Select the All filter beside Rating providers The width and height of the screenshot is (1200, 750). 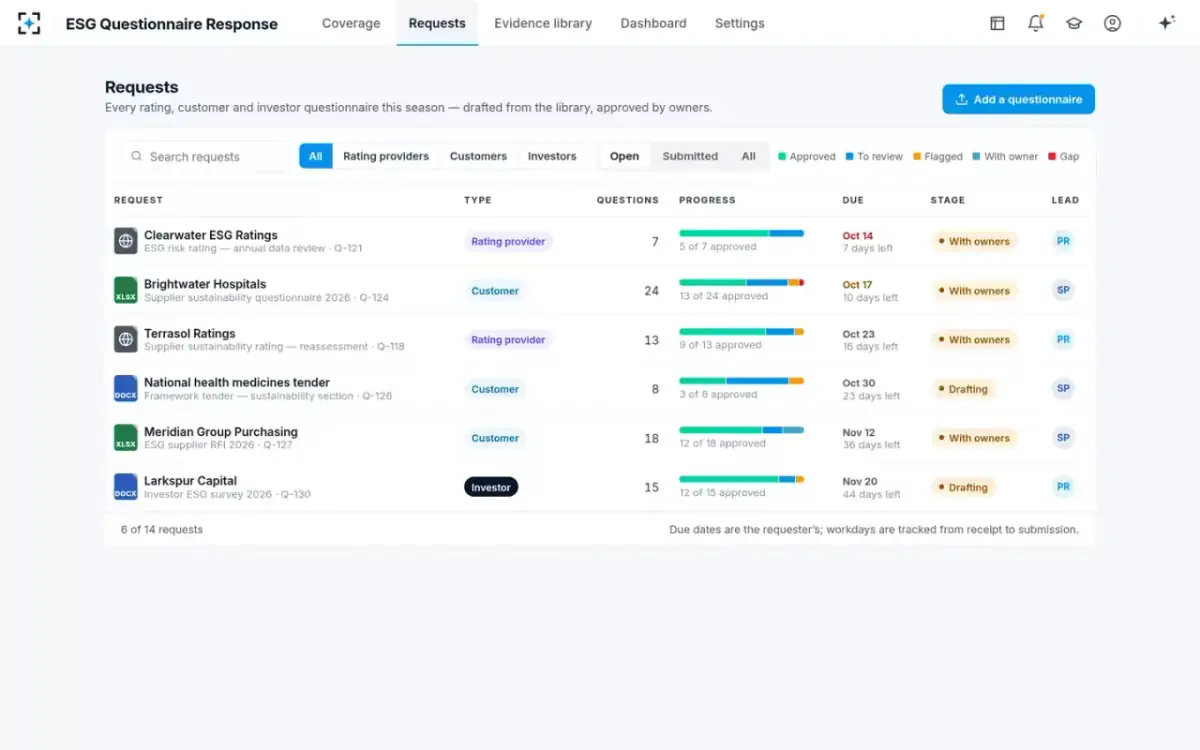click(316, 156)
